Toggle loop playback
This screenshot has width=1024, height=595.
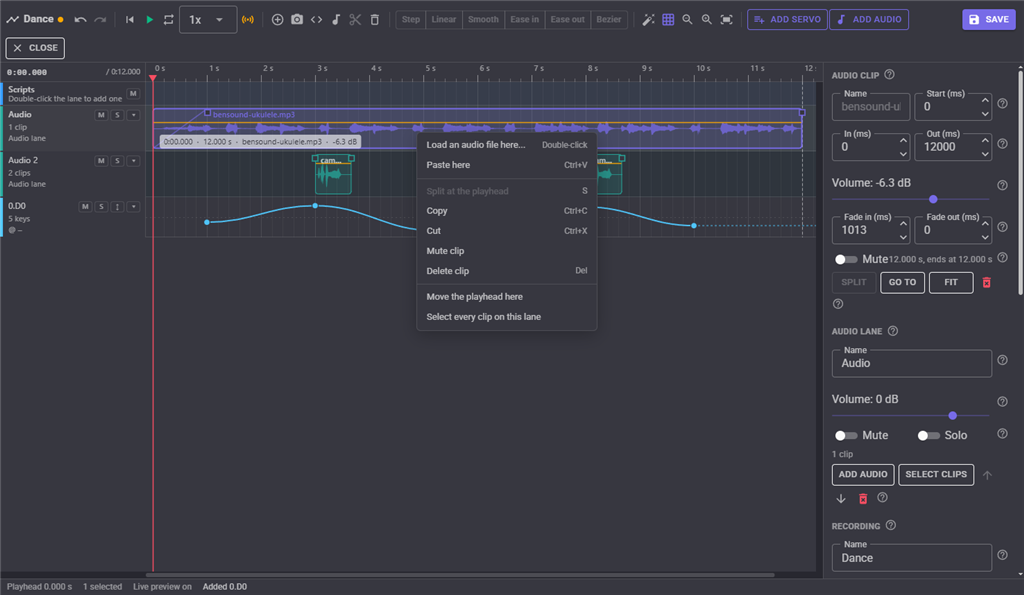[168, 20]
